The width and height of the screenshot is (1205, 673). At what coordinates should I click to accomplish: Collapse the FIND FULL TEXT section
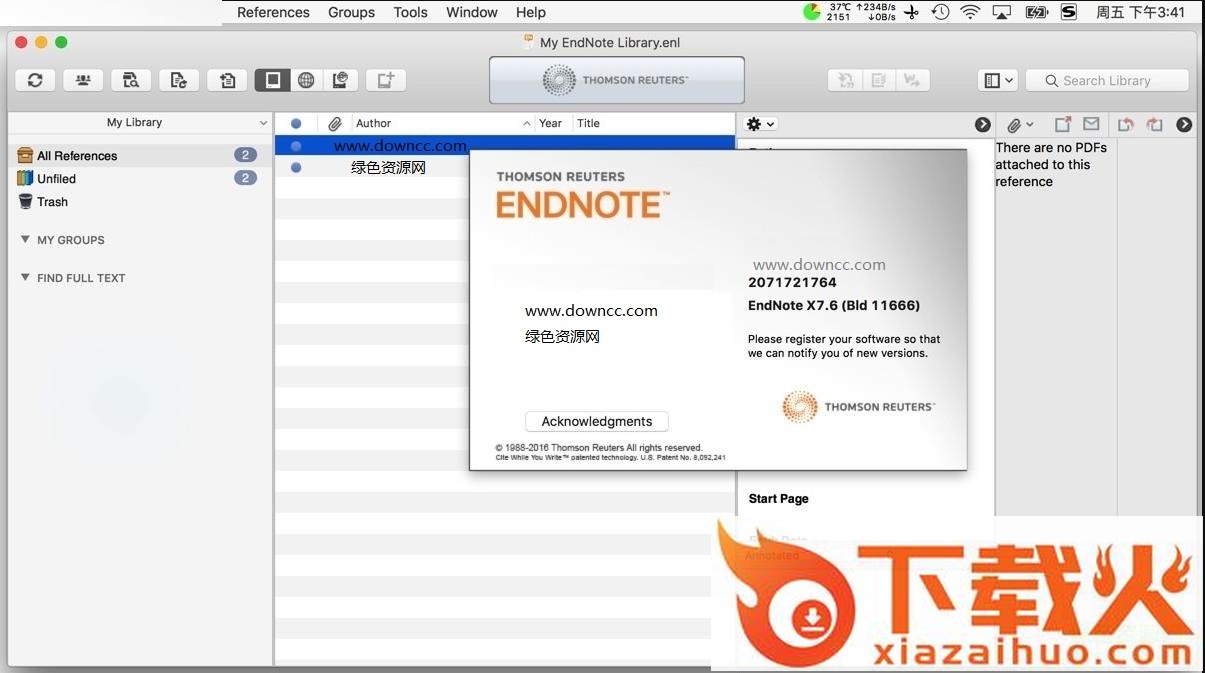tap(25, 277)
